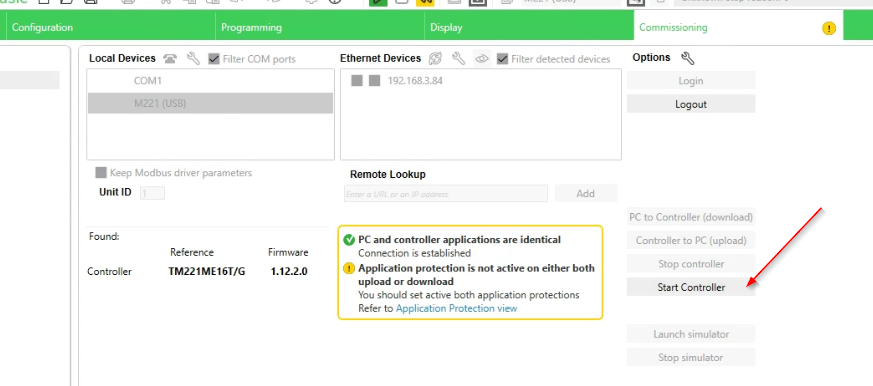Click the green checkmark status icon

pyautogui.click(x=349, y=240)
